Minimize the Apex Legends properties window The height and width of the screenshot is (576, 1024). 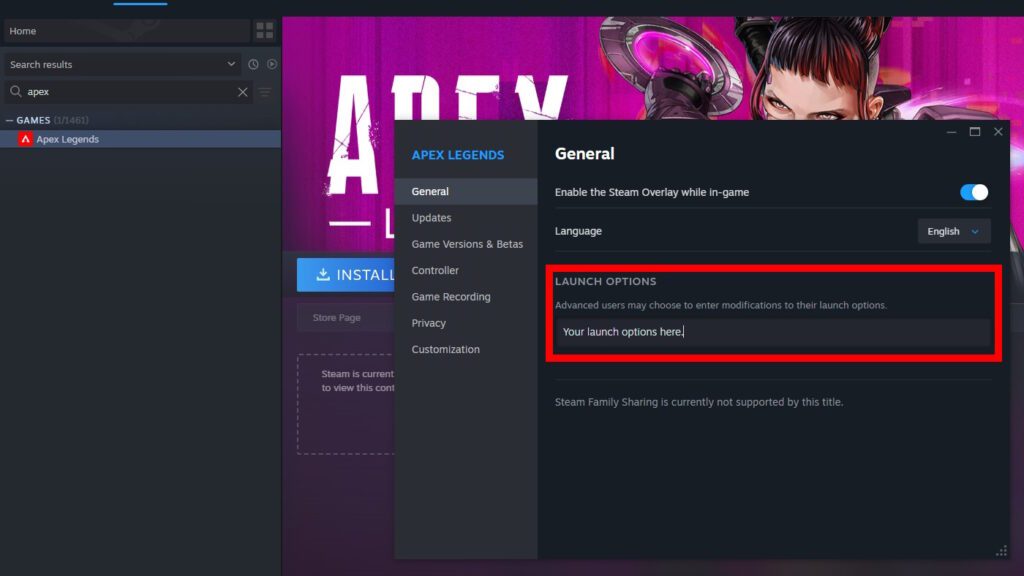[x=952, y=132]
